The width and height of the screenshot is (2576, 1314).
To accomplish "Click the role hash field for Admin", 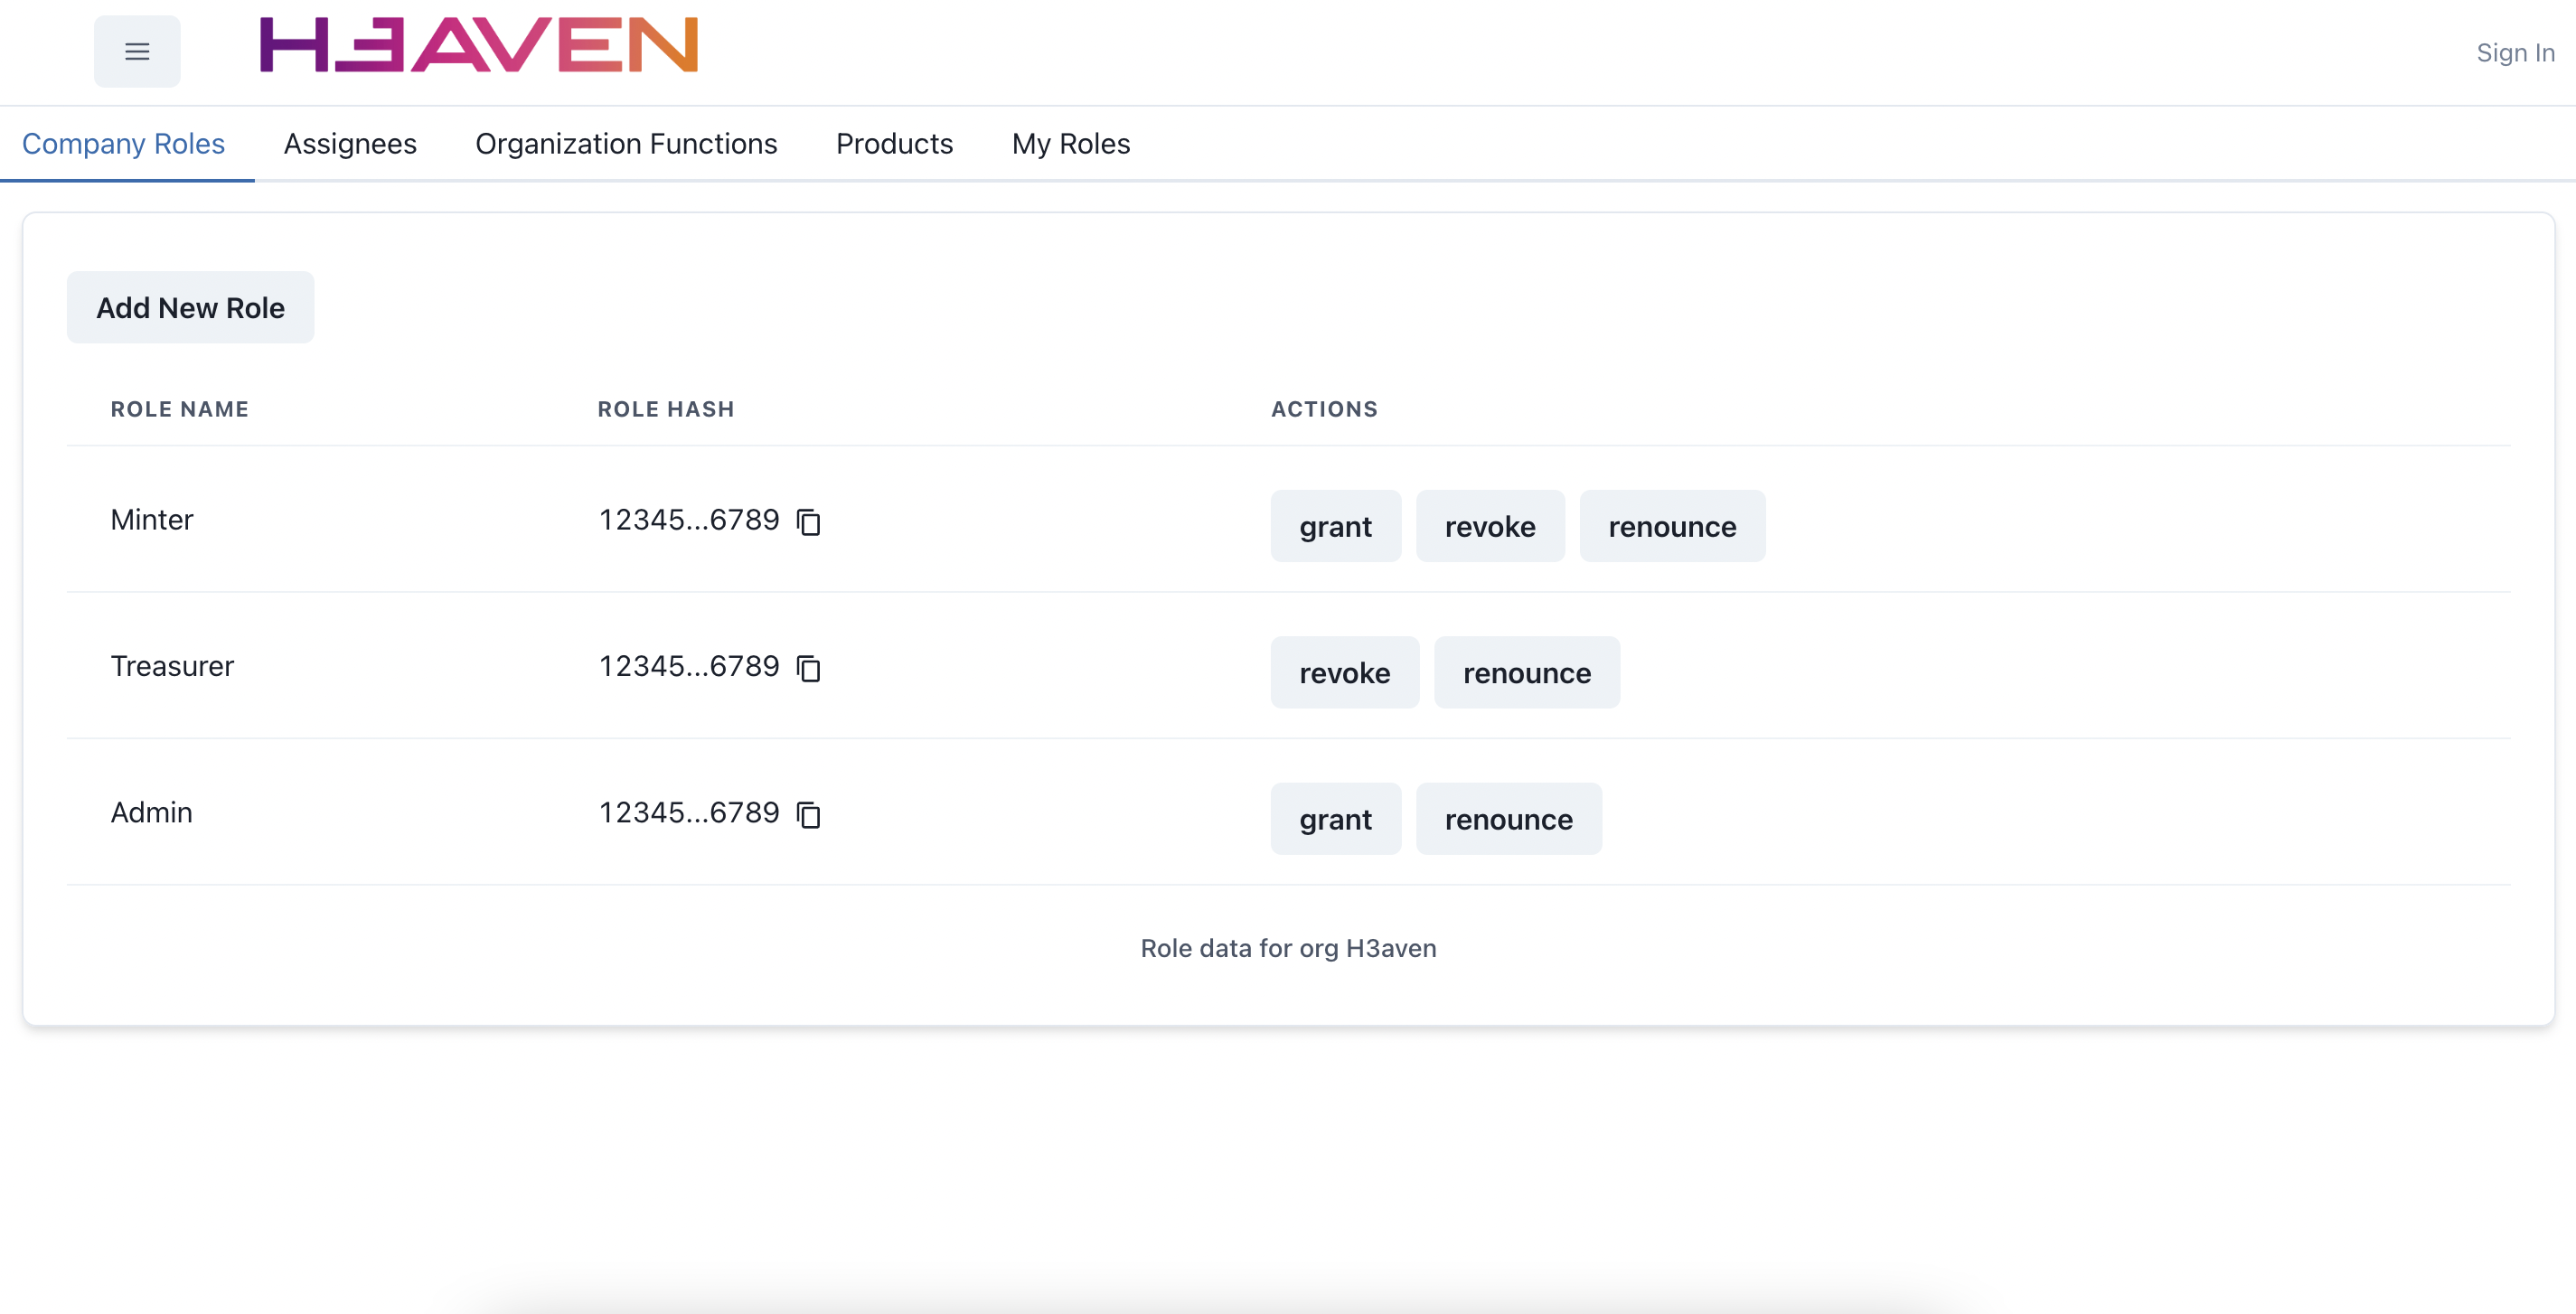I will point(691,812).
